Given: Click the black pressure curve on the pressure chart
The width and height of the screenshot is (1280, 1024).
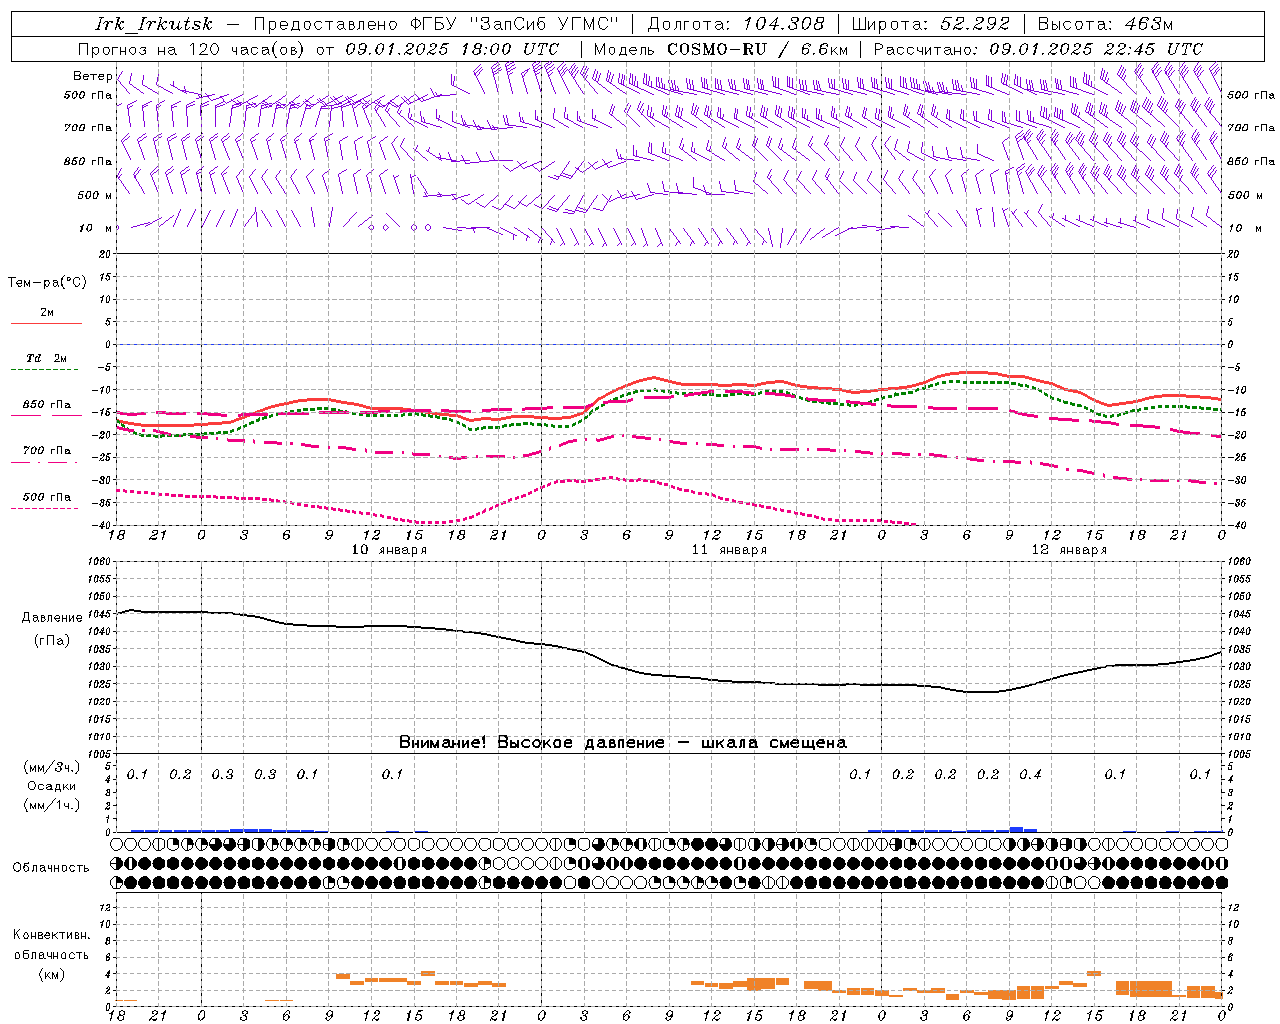Looking at the screenshot, I should 670,675.
